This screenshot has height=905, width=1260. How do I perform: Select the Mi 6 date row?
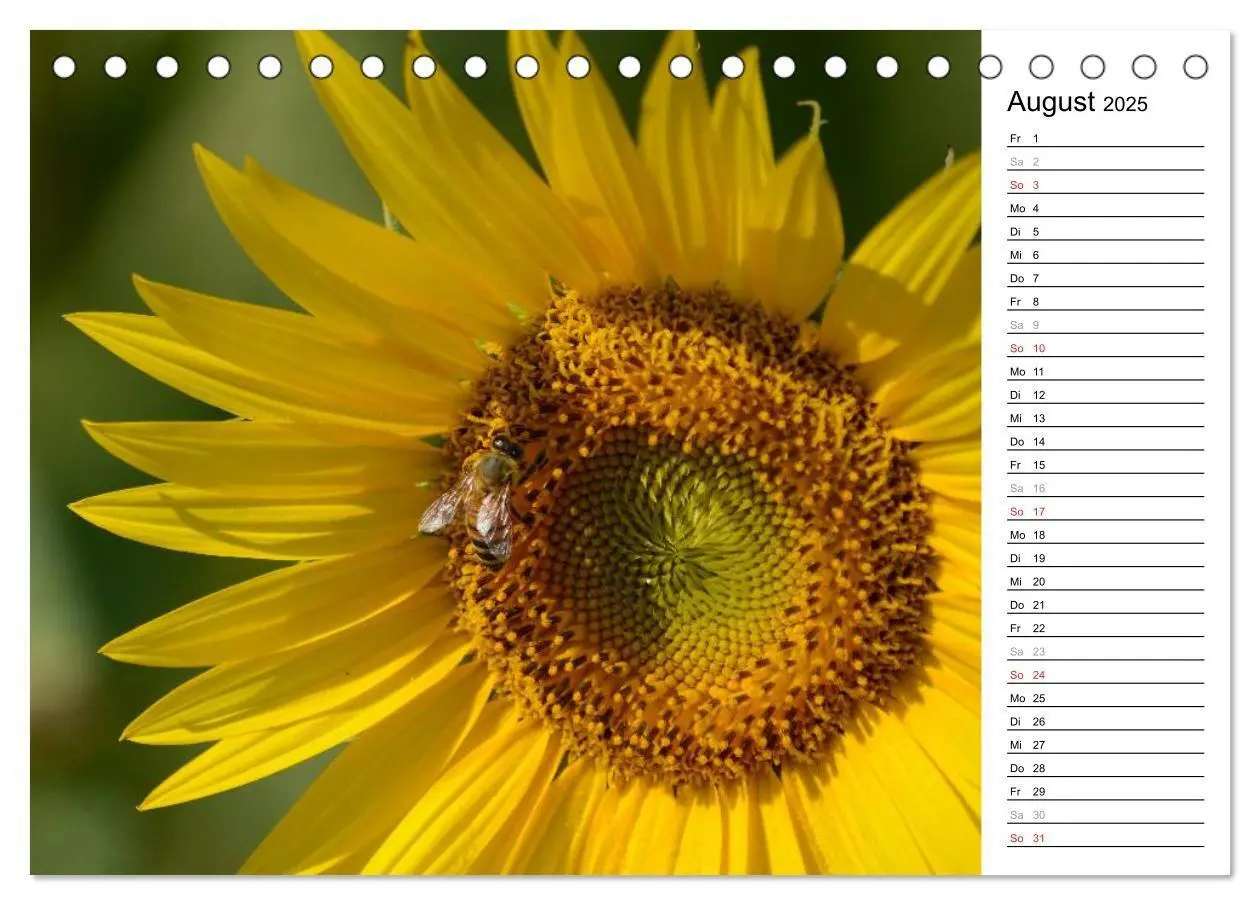[1105, 255]
